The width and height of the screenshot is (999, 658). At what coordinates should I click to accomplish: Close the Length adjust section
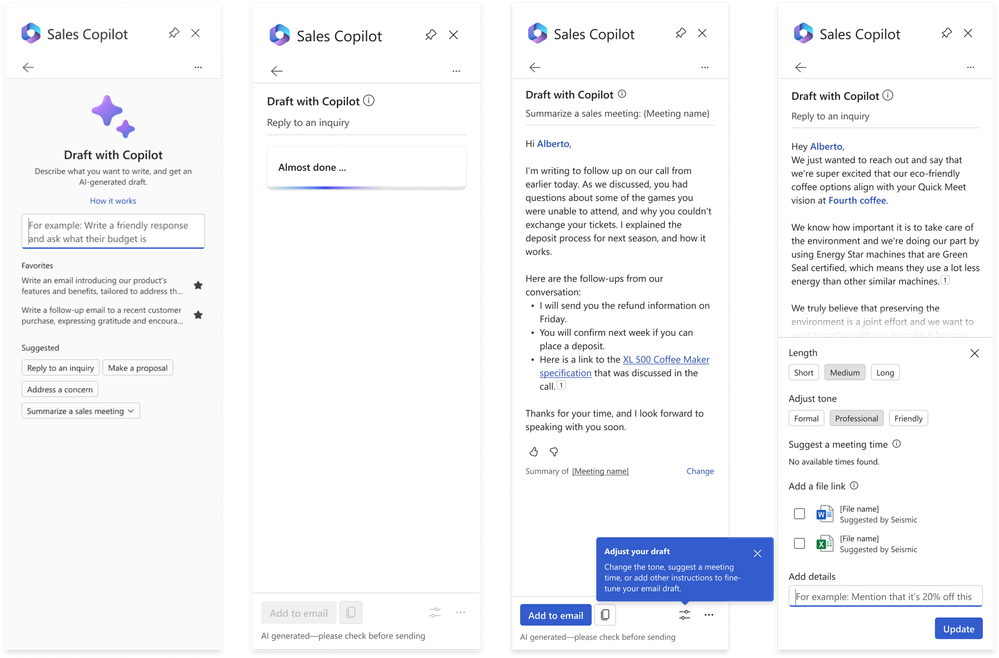coord(975,353)
